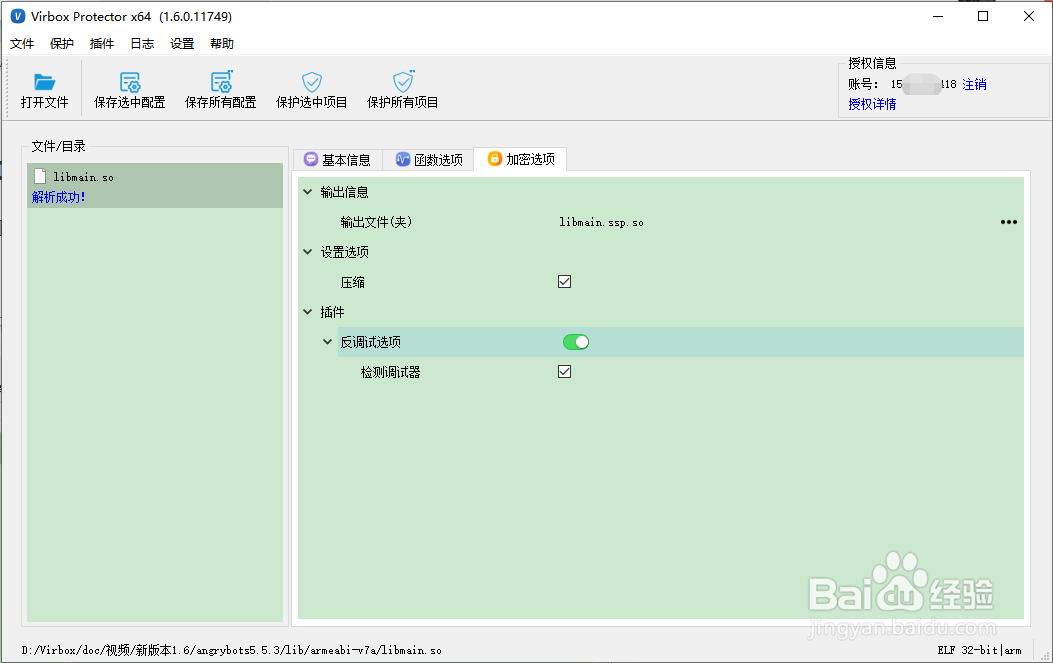Click the output file (输出文件(夹)) label

[376, 222]
